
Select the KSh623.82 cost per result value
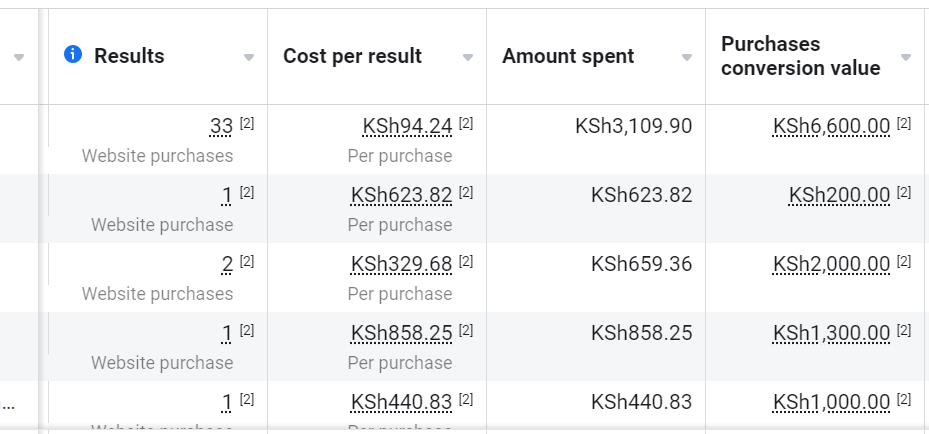[x=401, y=195]
